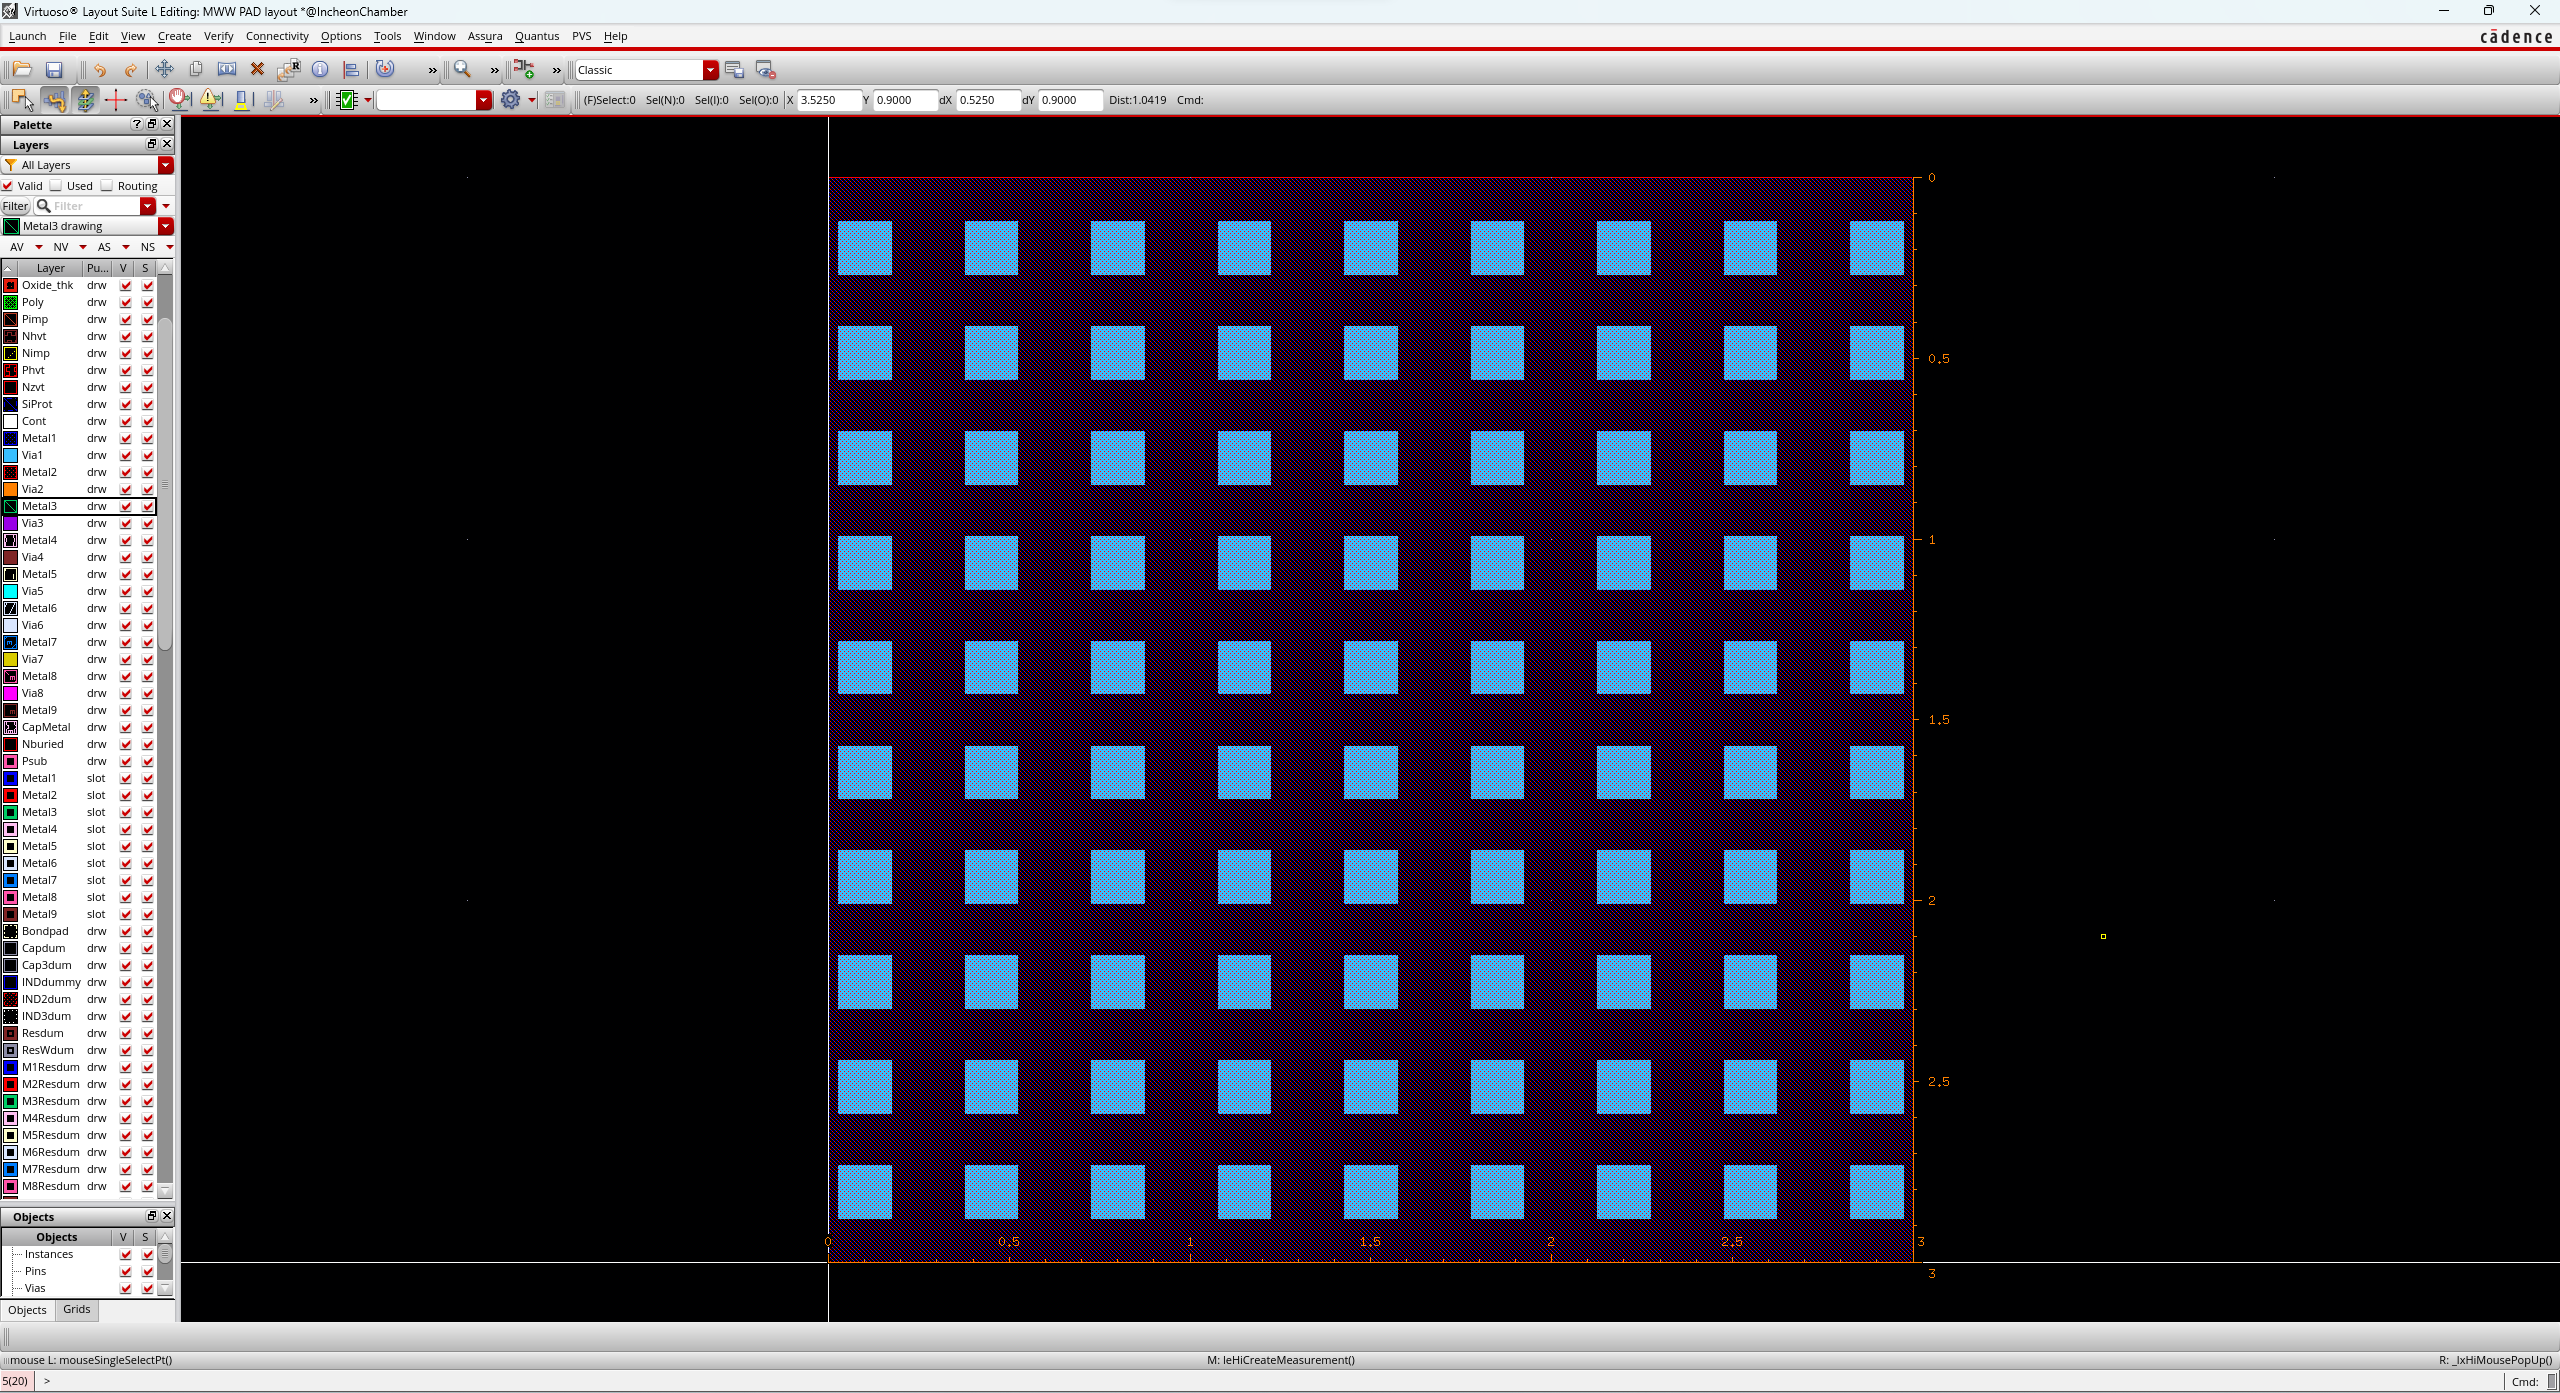Viewport: 2560px width, 1393px height.
Task: Select the Via1 layer color swatch
Action: (x=11, y=455)
